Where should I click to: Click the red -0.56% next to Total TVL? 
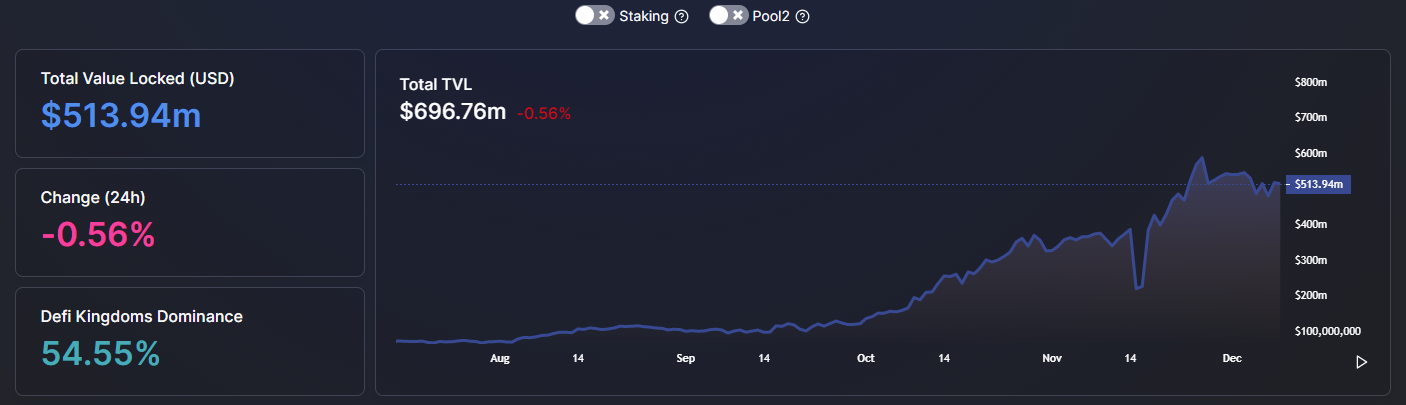(543, 113)
